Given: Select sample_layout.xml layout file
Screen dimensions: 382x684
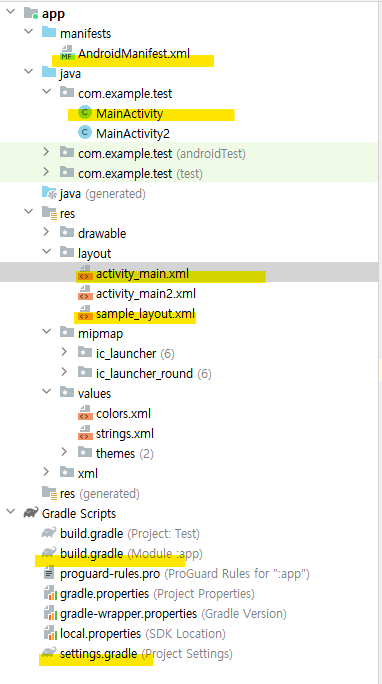Looking at the screenshot, I should (145, 314).
